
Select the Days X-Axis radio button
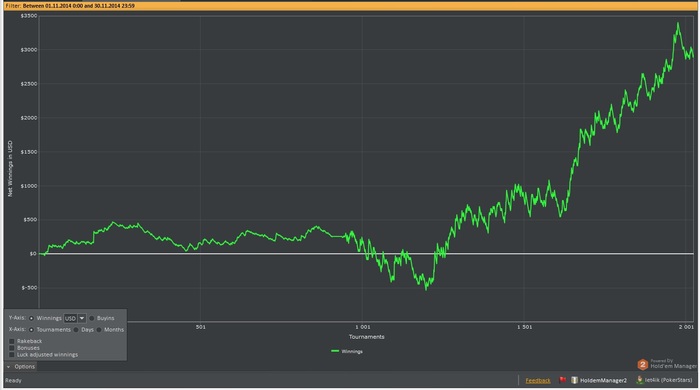tap(76, 330)
